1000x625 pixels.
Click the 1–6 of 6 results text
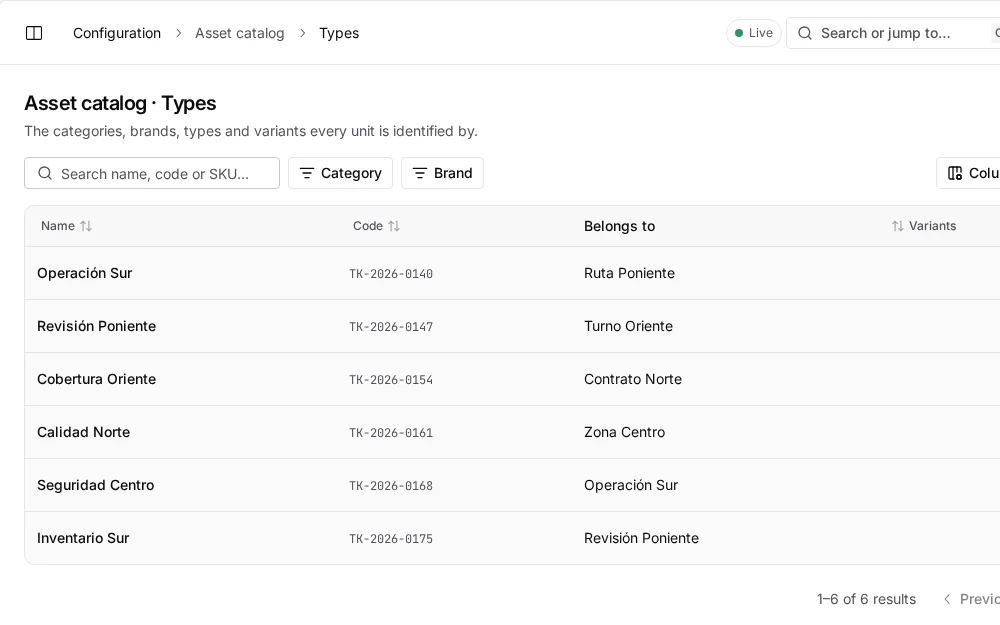point(866,599)
